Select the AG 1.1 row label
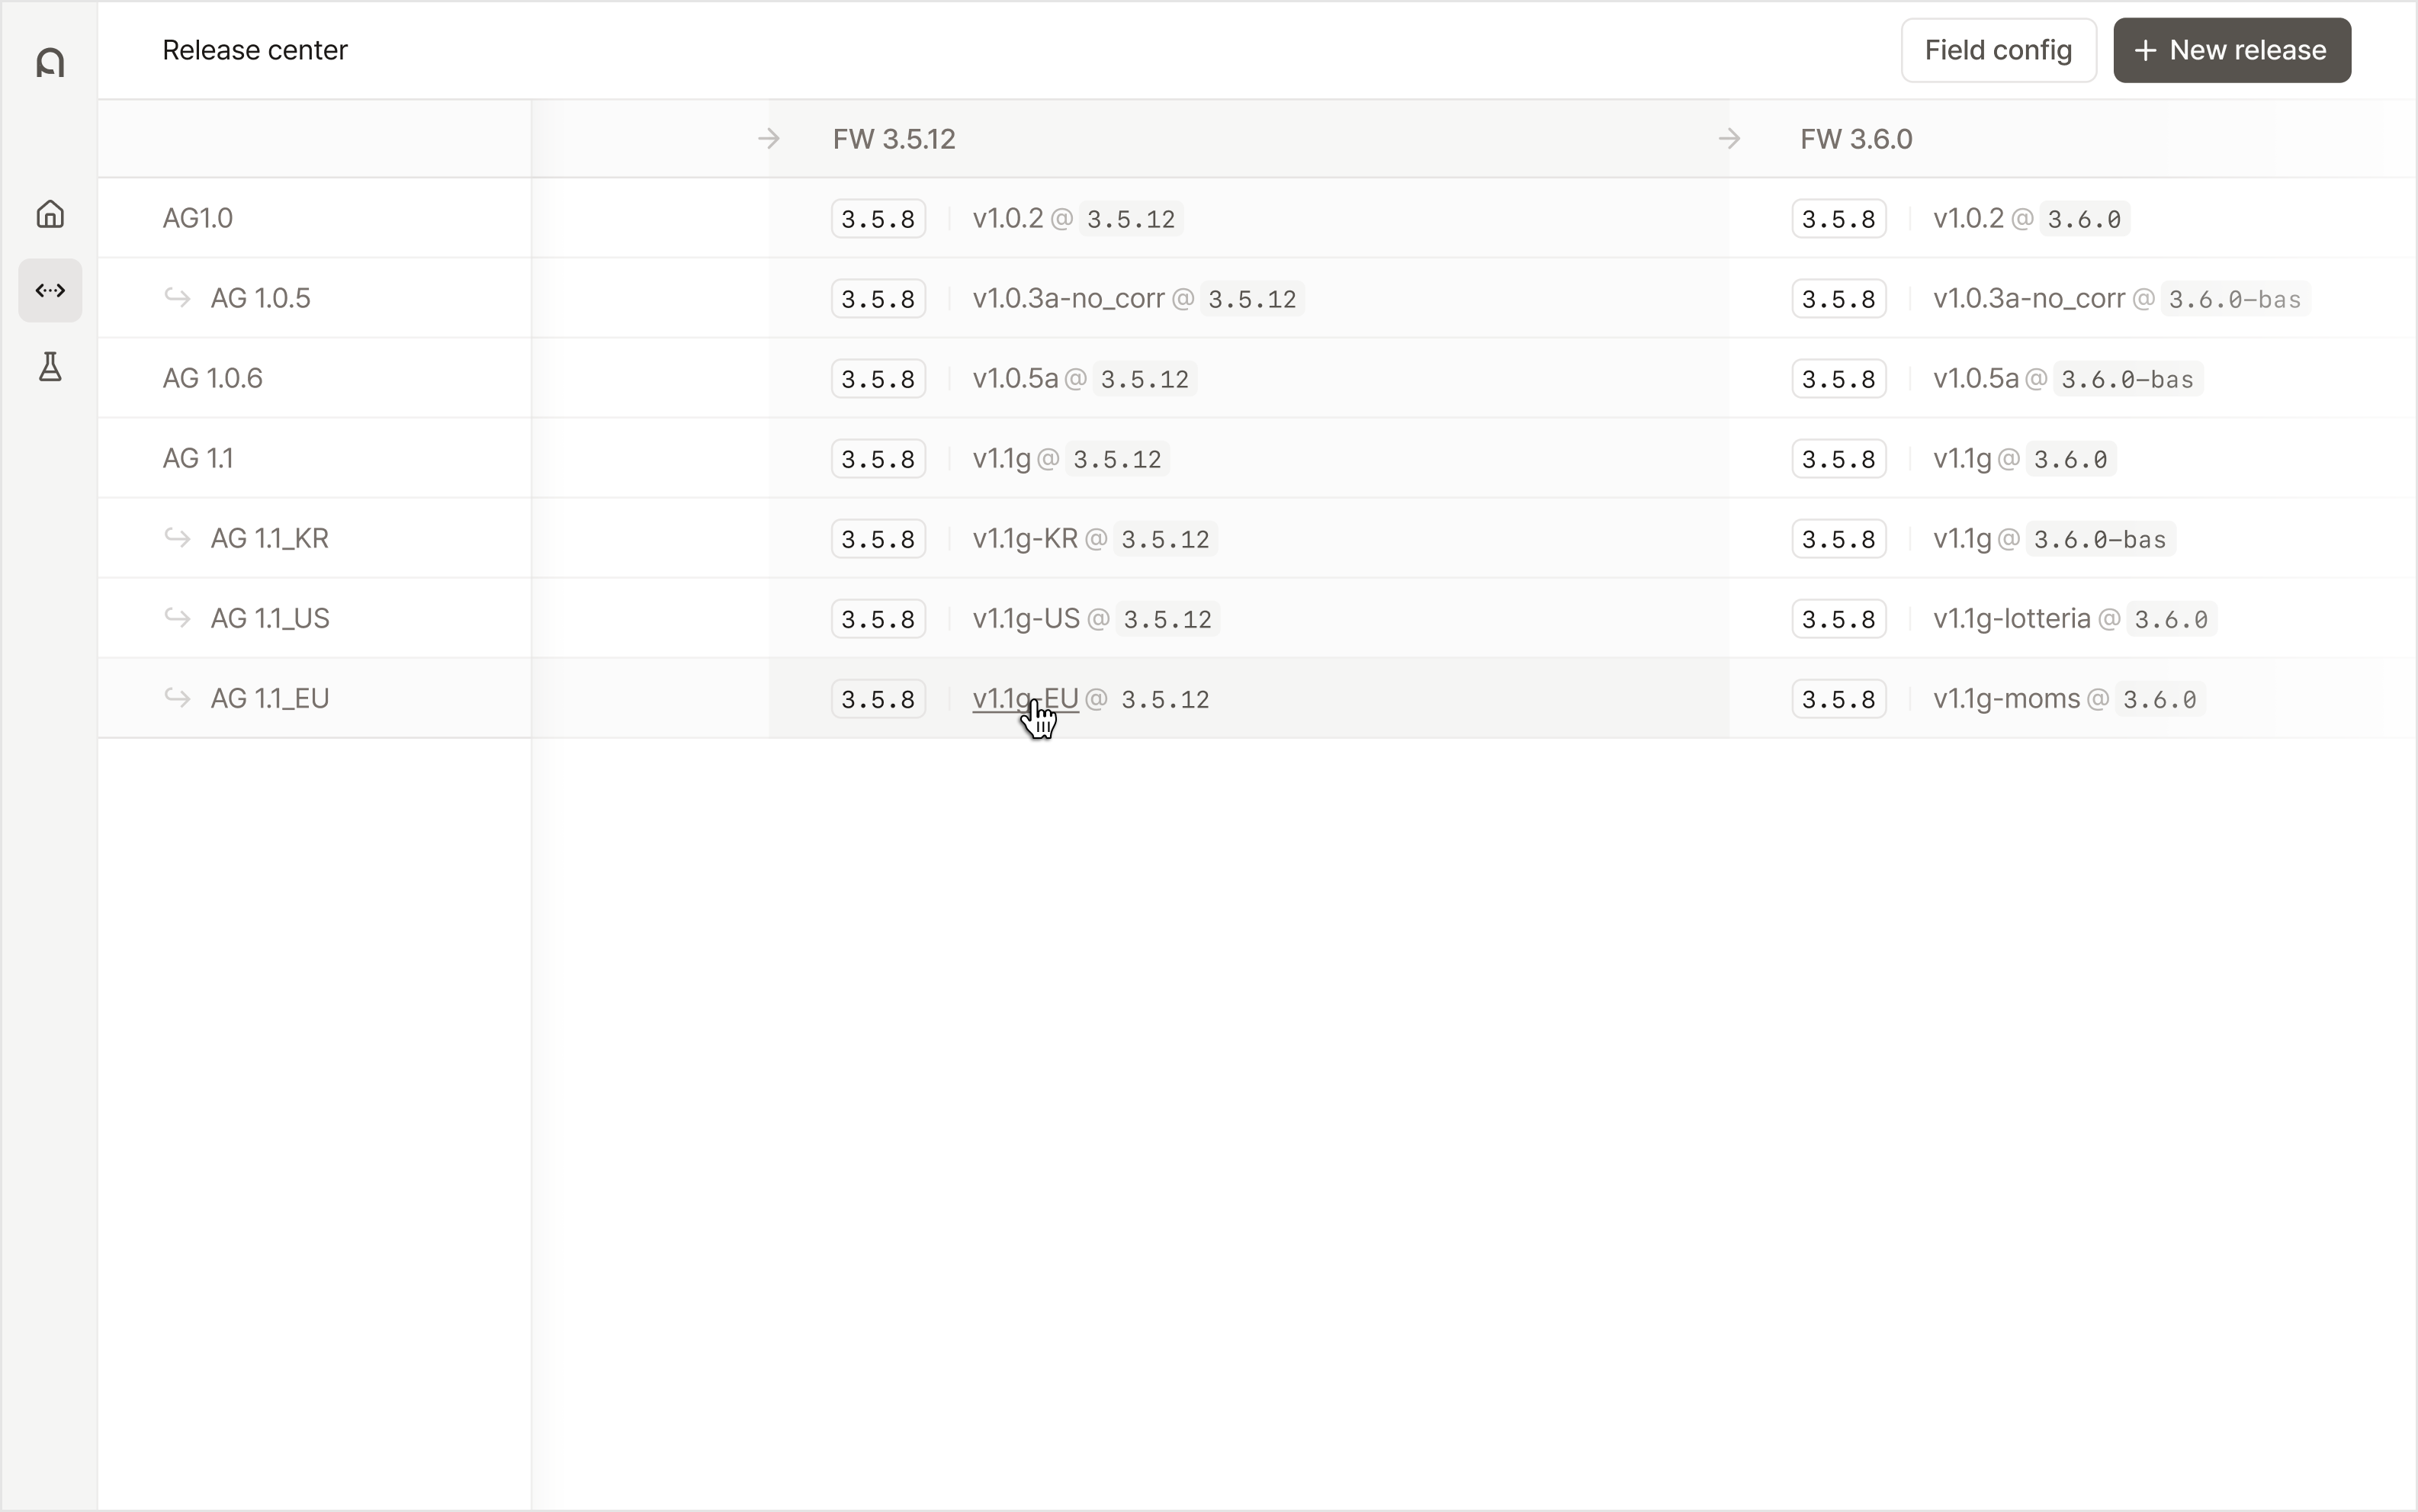The height and width of the screenshot is (1512, 2418). [198, 458]
